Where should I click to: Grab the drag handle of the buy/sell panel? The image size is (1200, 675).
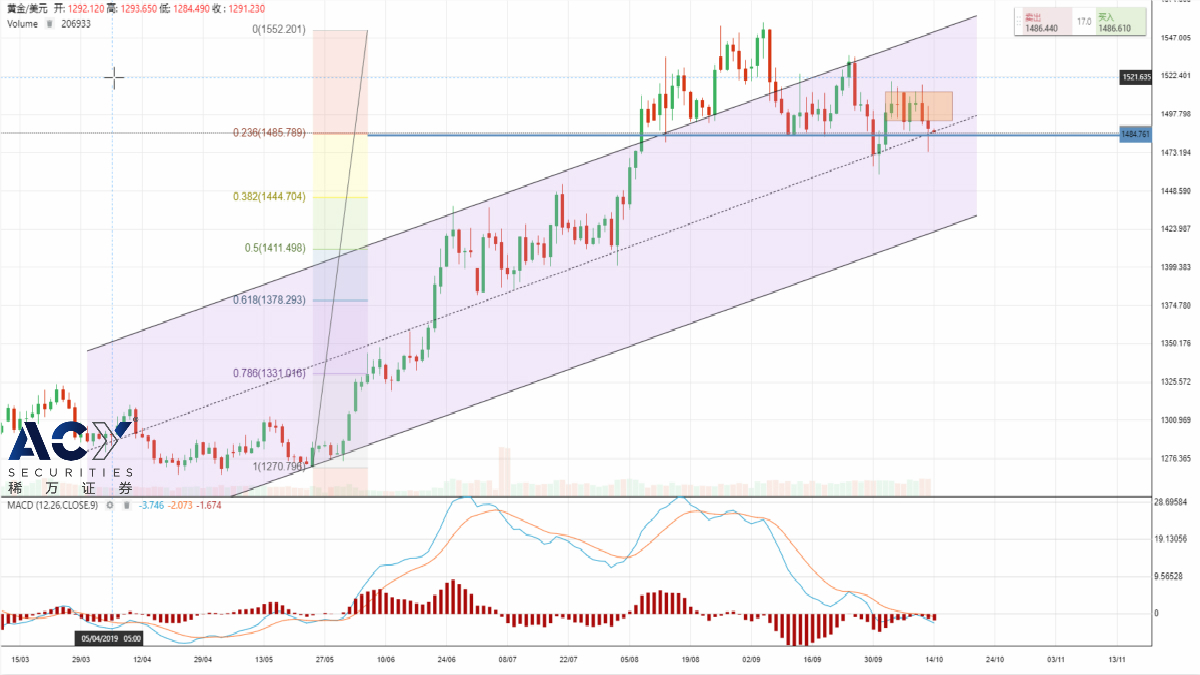[1019, 22]
